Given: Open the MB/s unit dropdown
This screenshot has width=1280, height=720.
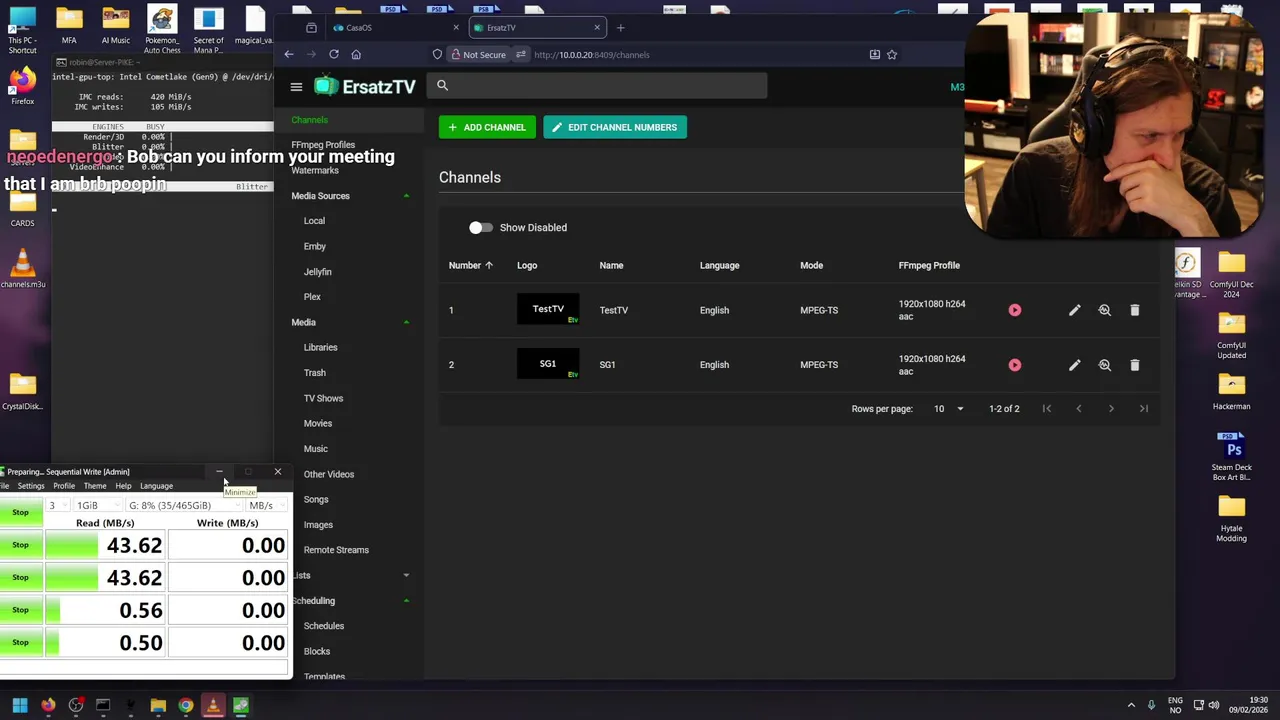Looking at the screenshot, I should pyautogui.click(x=266, y=505).
